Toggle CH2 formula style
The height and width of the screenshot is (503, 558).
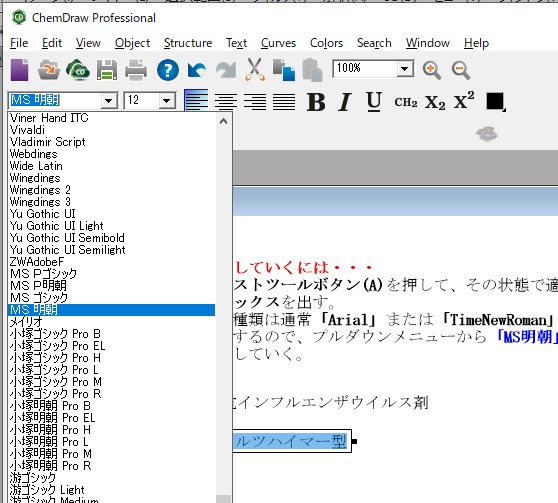[406, 103]
